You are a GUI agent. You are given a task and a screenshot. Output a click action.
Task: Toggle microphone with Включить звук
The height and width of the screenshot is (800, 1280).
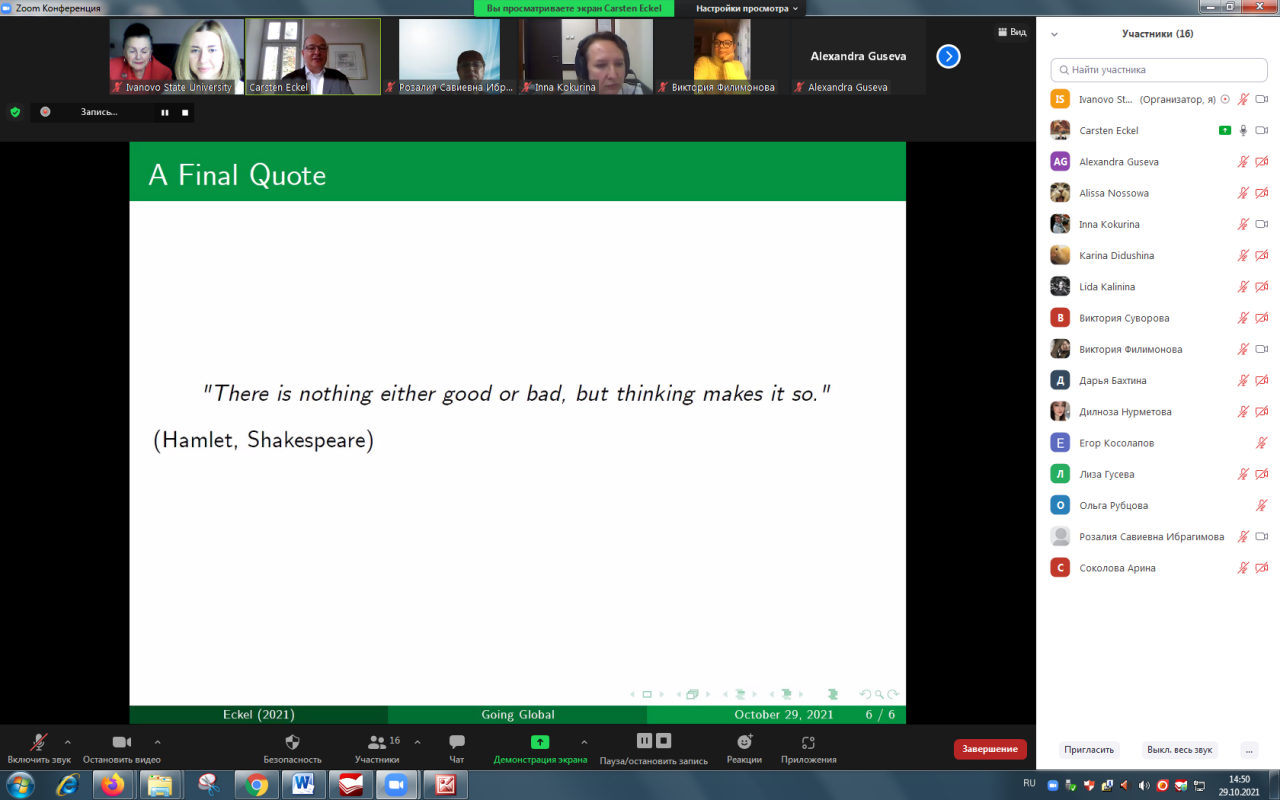(x=39, y=743)
